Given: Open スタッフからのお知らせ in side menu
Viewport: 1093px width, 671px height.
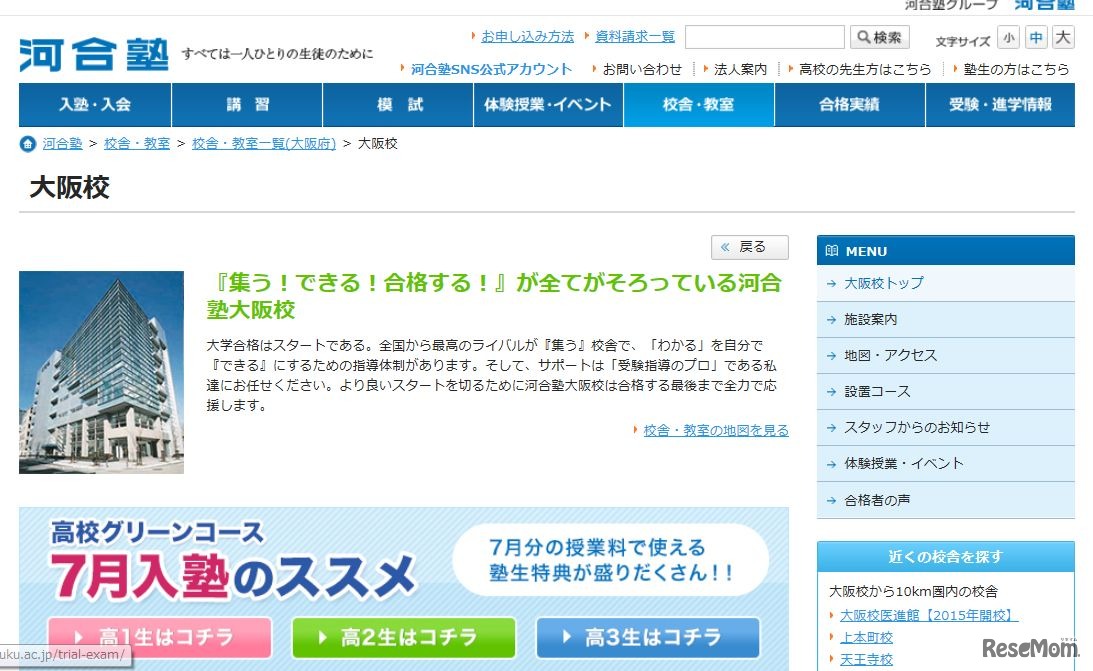Looking at the screenshot, I should pos(945,428).
